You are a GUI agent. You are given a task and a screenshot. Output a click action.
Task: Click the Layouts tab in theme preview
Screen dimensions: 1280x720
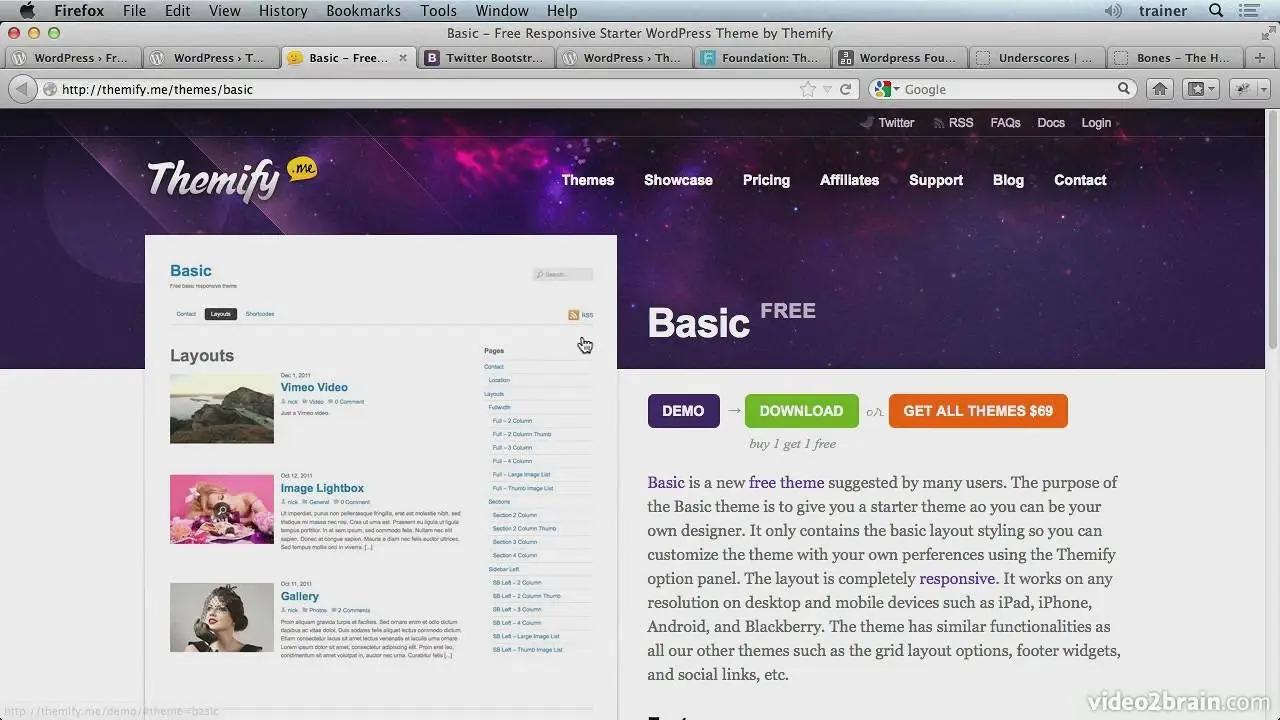[221, 314]
